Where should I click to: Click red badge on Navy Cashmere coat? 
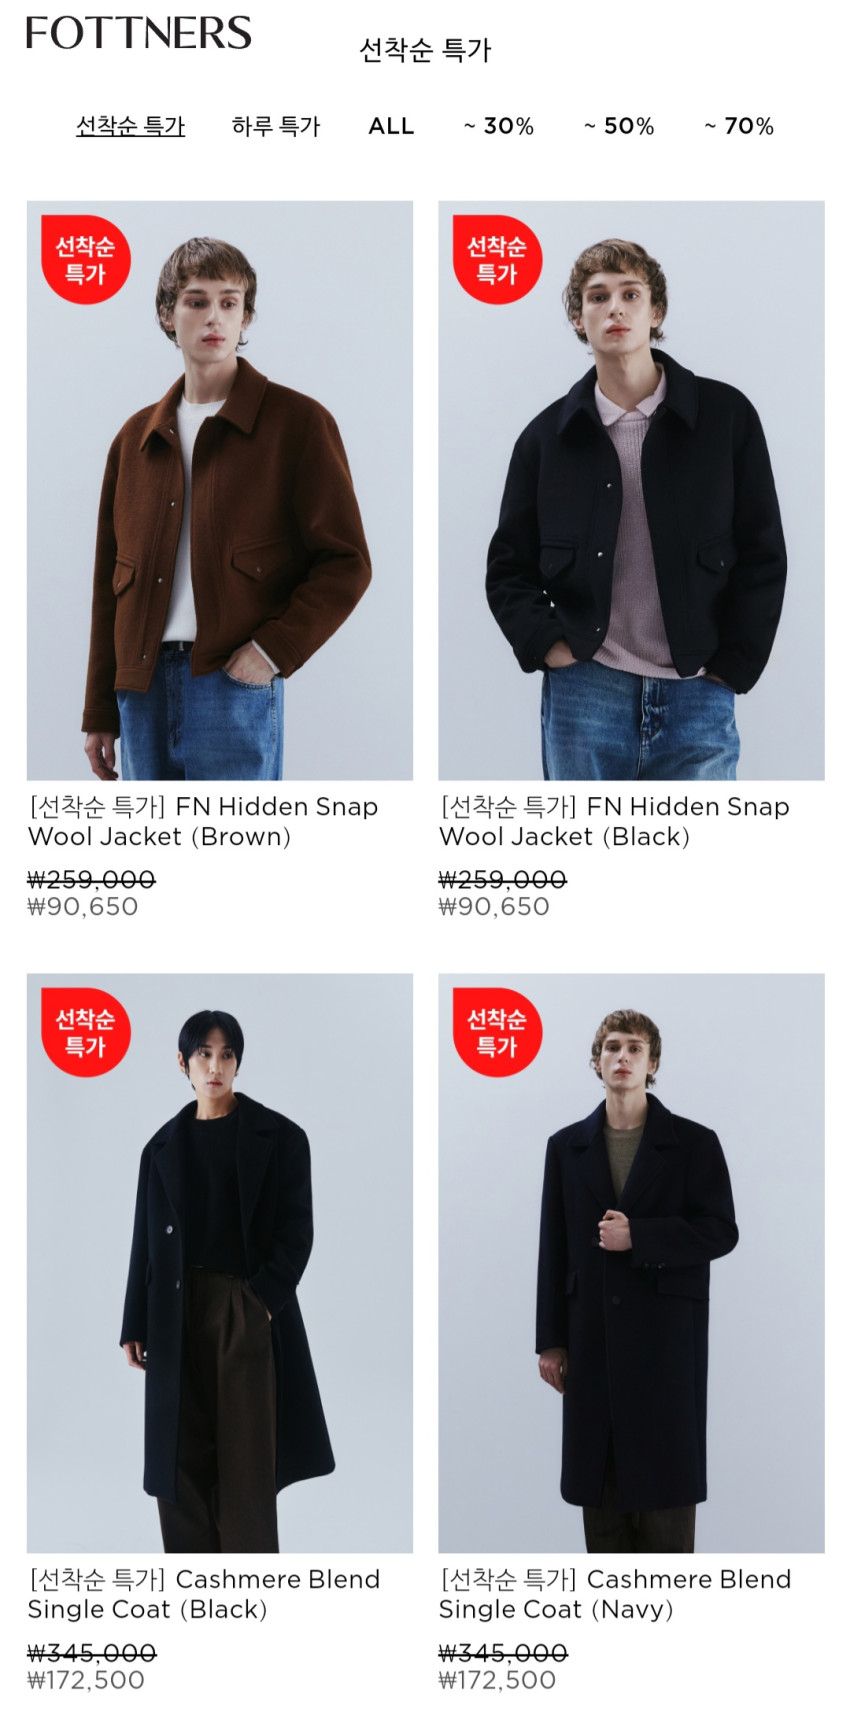point(497,1032)
